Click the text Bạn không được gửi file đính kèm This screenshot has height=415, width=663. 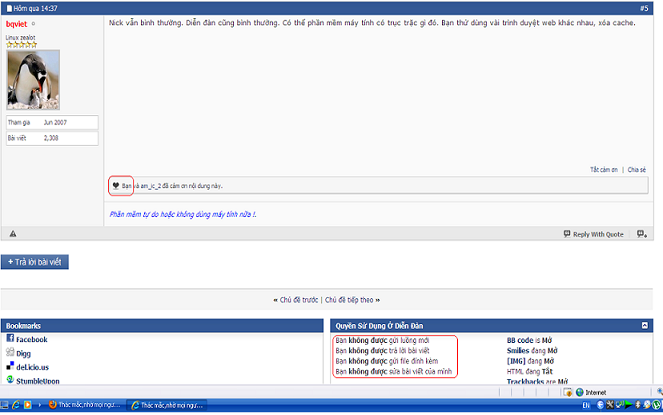click(x=386, y=361)
